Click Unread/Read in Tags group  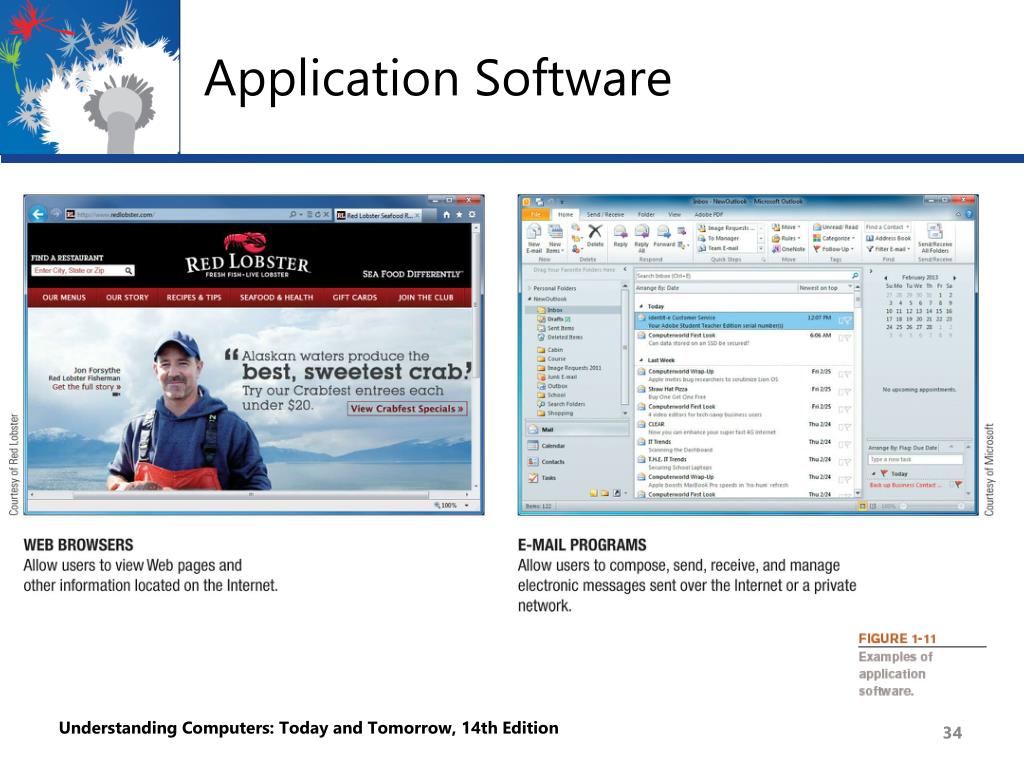pos(835,227)
